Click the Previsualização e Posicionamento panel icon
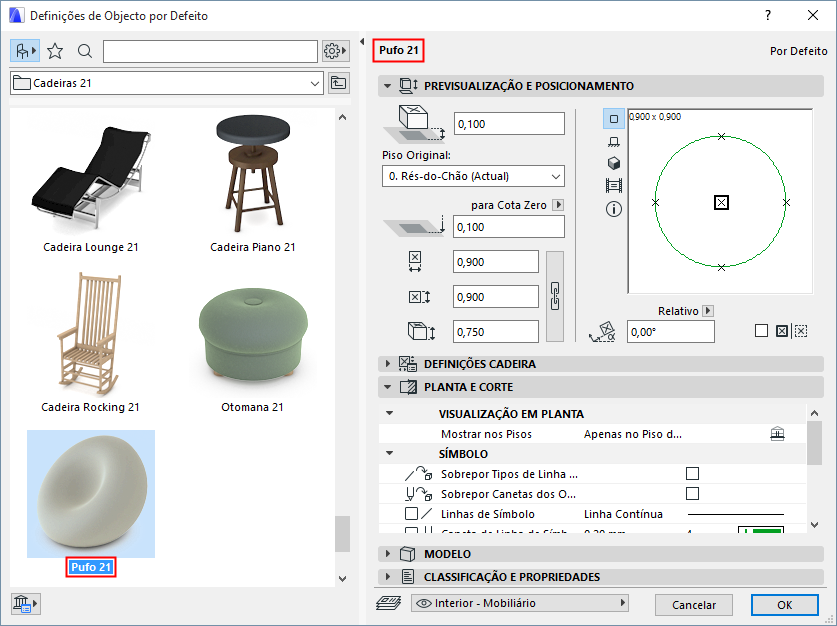The width and height of the screenshot is (837, 626). point(408,86)
